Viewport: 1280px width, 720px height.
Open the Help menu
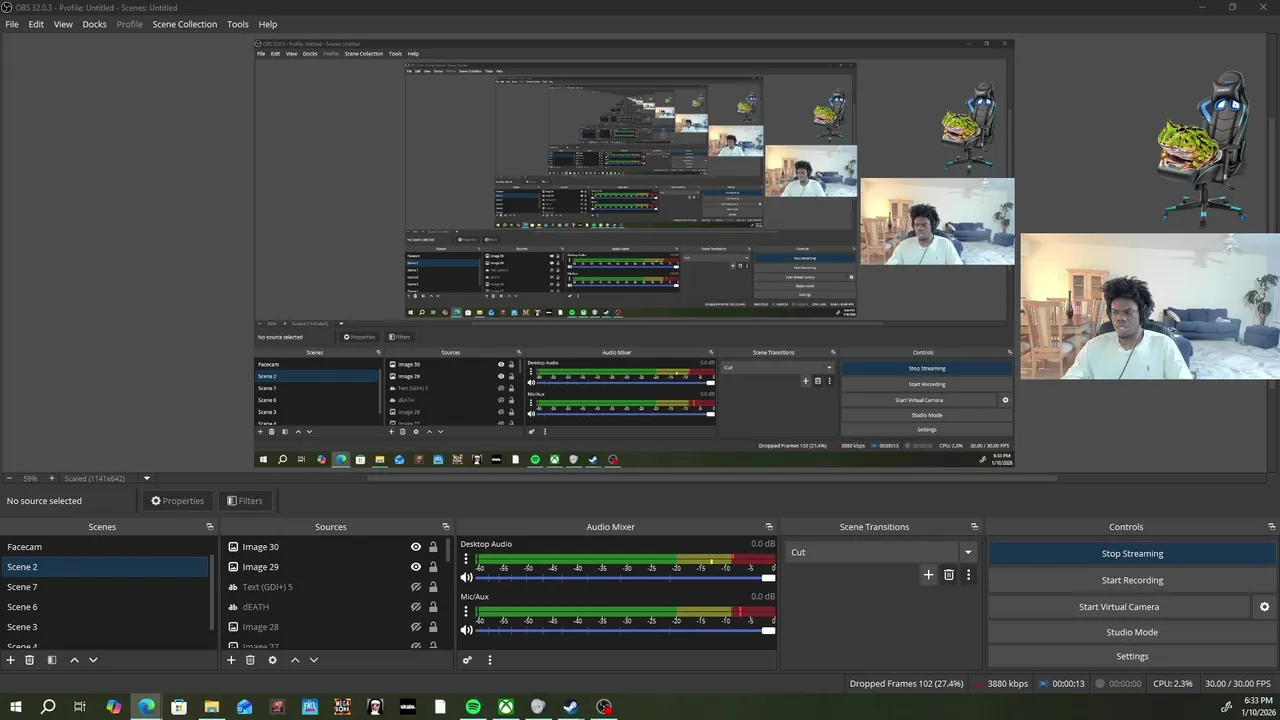(x=268, y=24)
